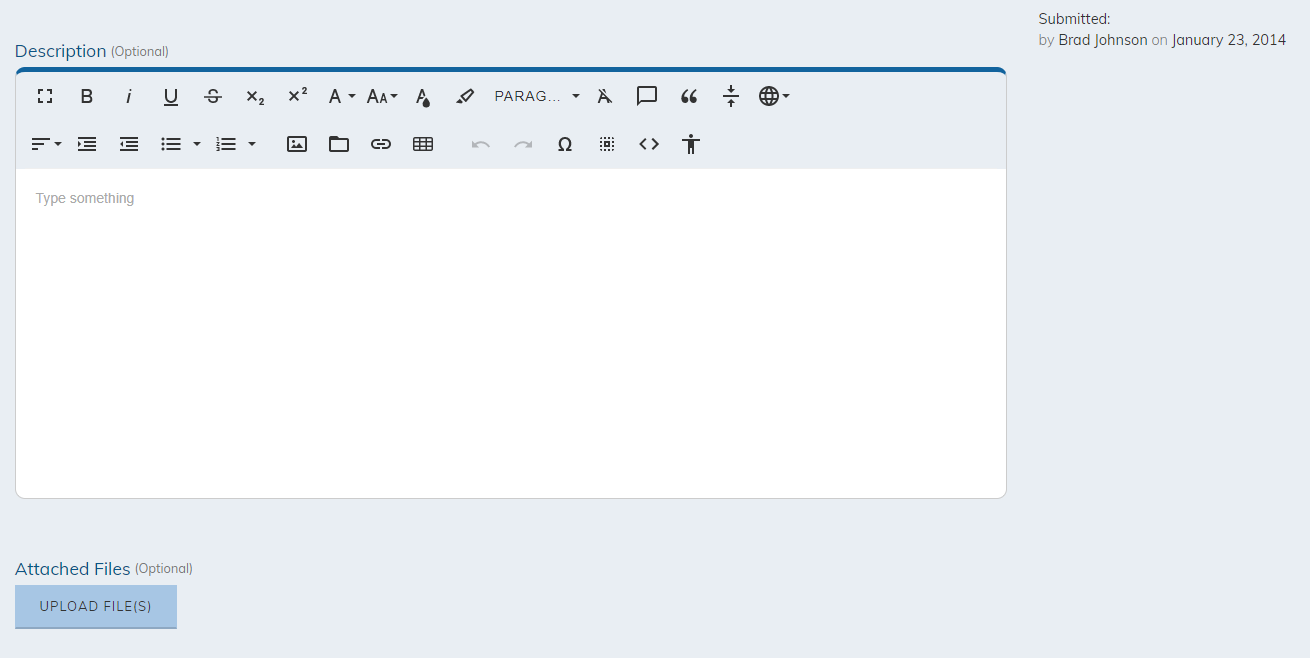
Task: Open the text color picker
Action: point(423,96)
